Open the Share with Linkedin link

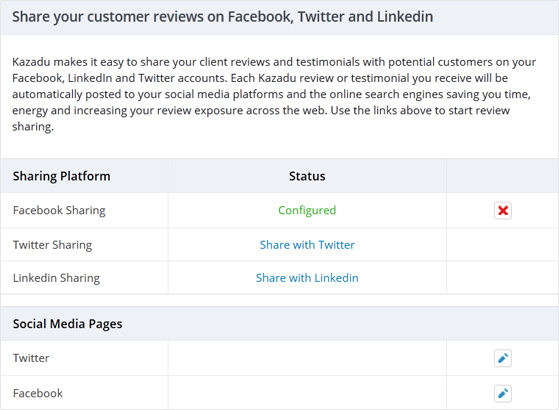[x=307, y=278]
